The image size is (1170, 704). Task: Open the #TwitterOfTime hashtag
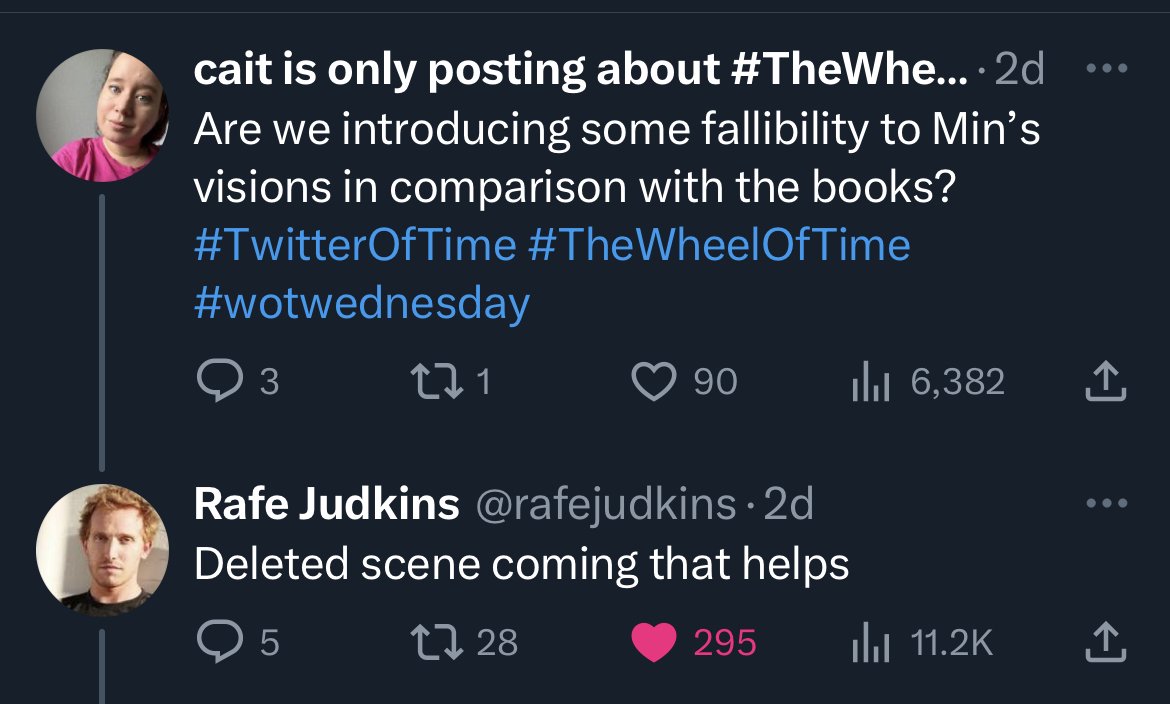coord(354,245)
